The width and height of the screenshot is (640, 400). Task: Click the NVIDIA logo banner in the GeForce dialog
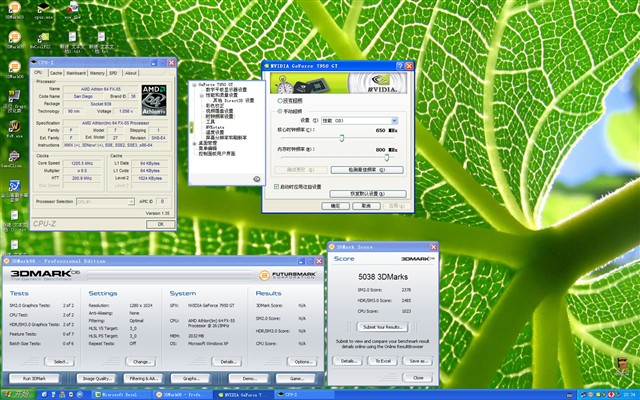pyautogui.click(x=339, y=83)
